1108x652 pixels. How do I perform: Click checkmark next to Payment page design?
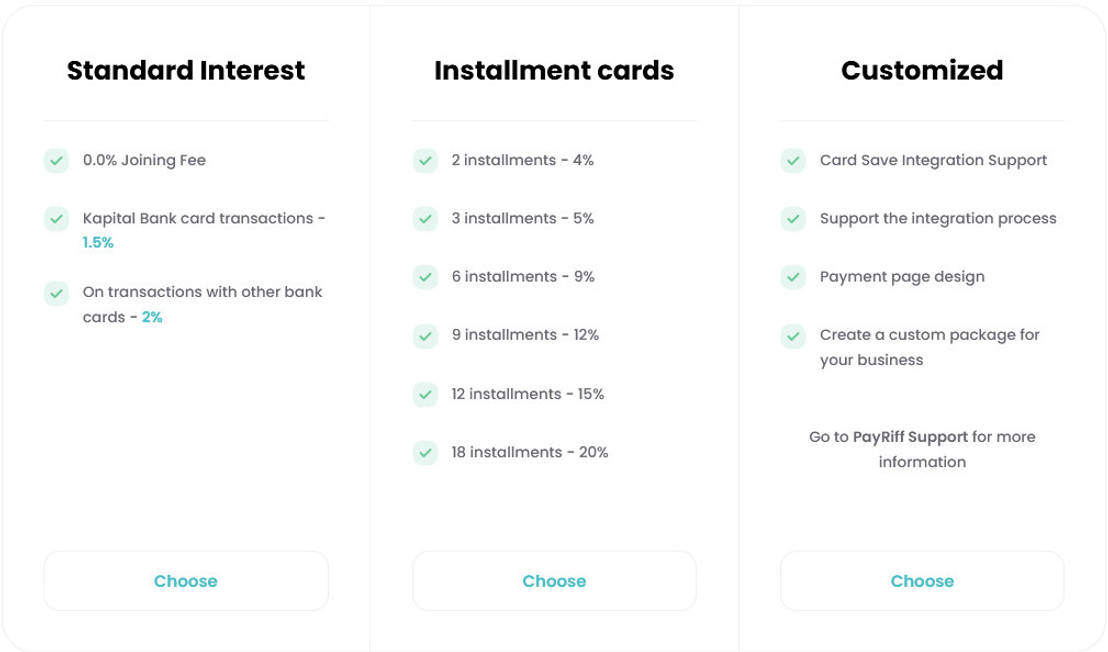pyautogui.click(x=793, y=277)
